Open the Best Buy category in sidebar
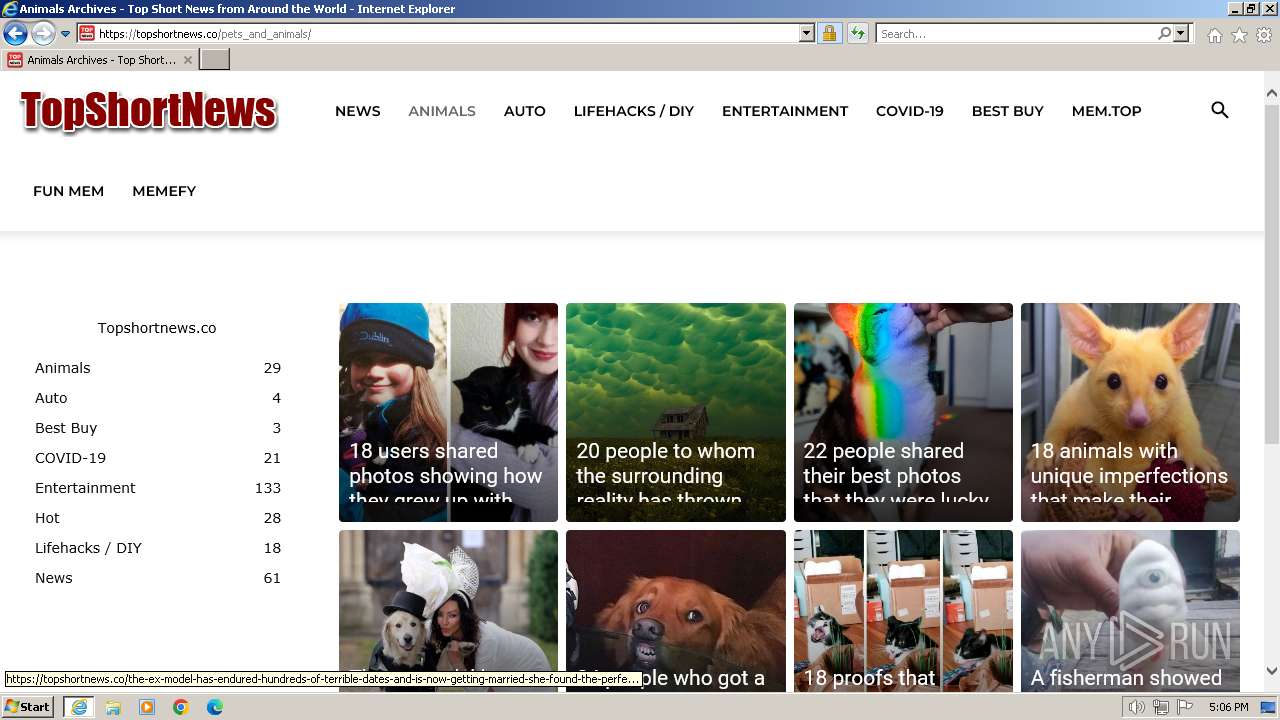1280x720 pixels. pyautogui.click(x=66, y=428)
